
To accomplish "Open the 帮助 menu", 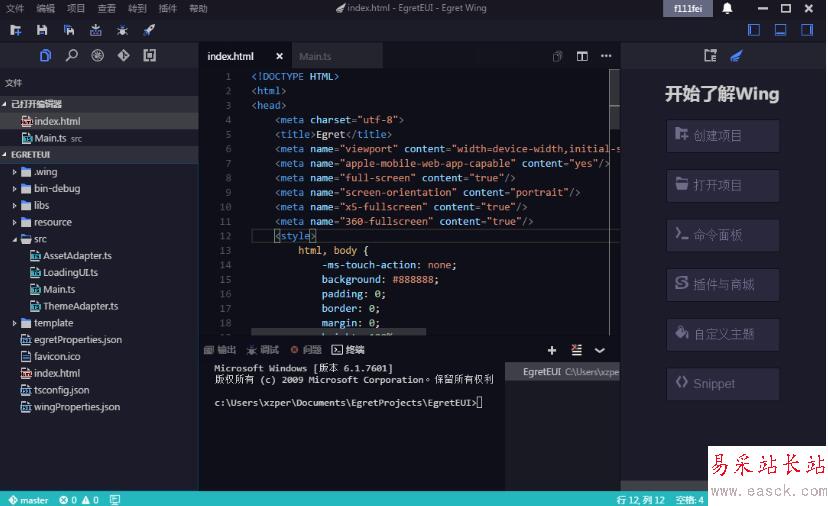I will click(198, 8).
